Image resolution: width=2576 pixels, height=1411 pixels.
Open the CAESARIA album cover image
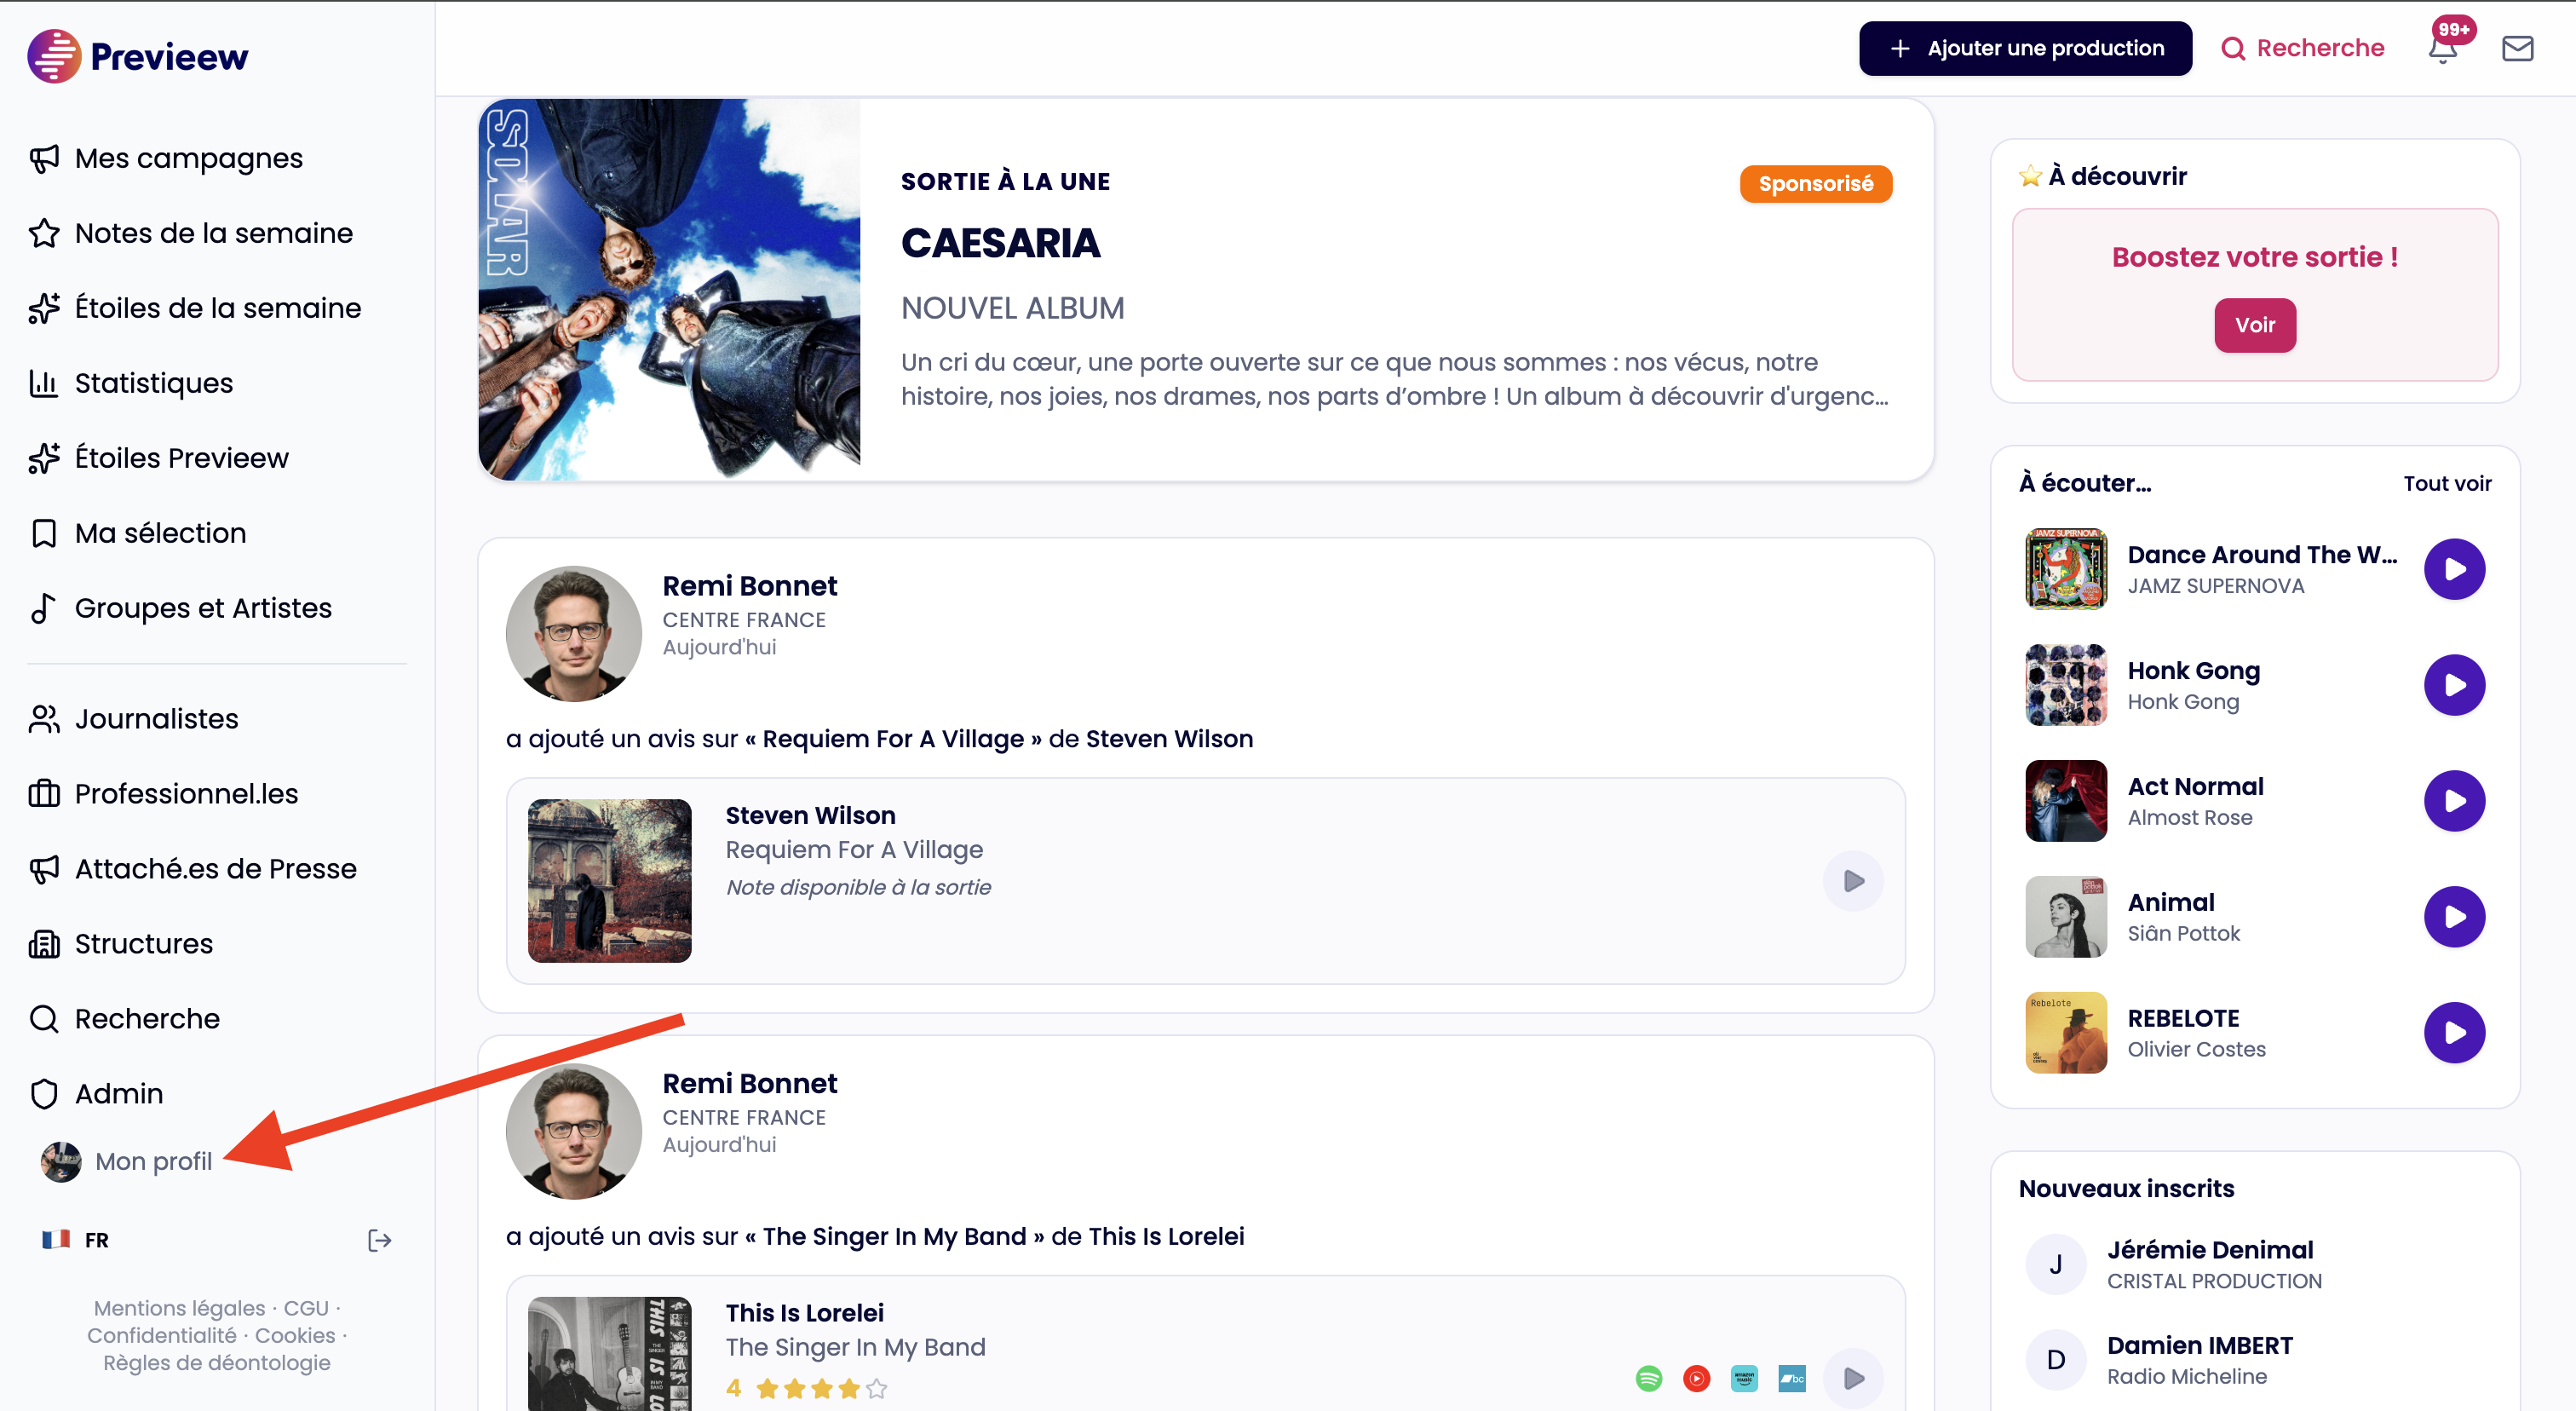point(669,289)
